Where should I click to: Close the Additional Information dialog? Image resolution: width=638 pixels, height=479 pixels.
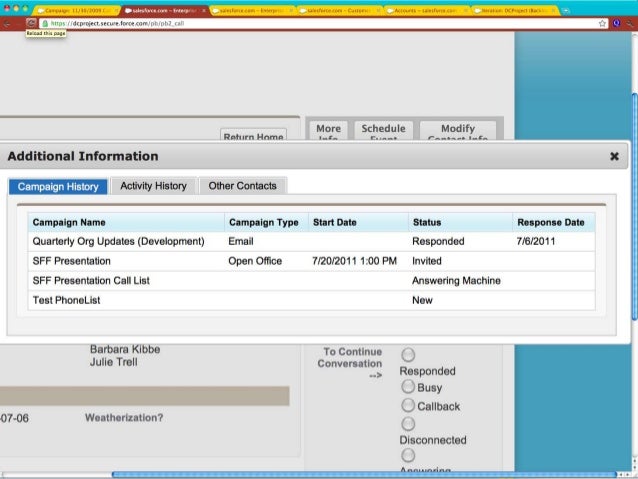click(614, 157)
